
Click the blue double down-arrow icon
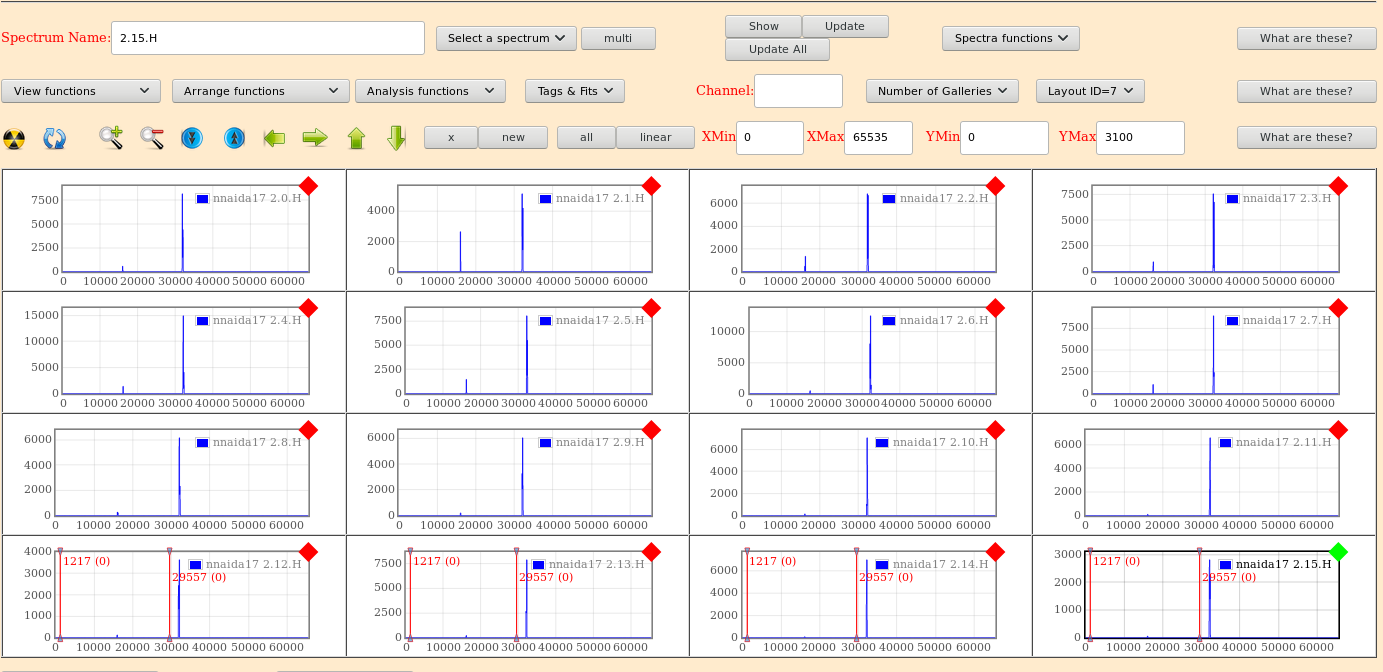pyautogui.click(x=192, y=138)
